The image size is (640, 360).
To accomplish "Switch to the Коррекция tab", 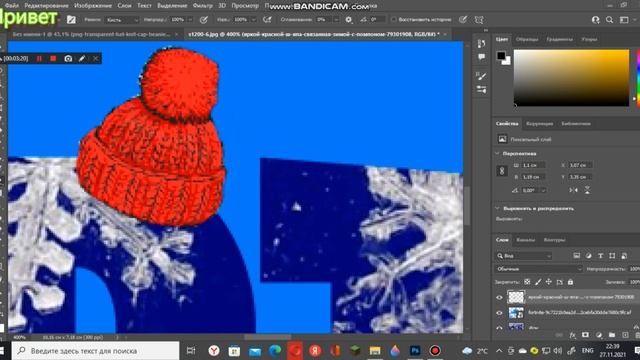I will coord(539,124).
